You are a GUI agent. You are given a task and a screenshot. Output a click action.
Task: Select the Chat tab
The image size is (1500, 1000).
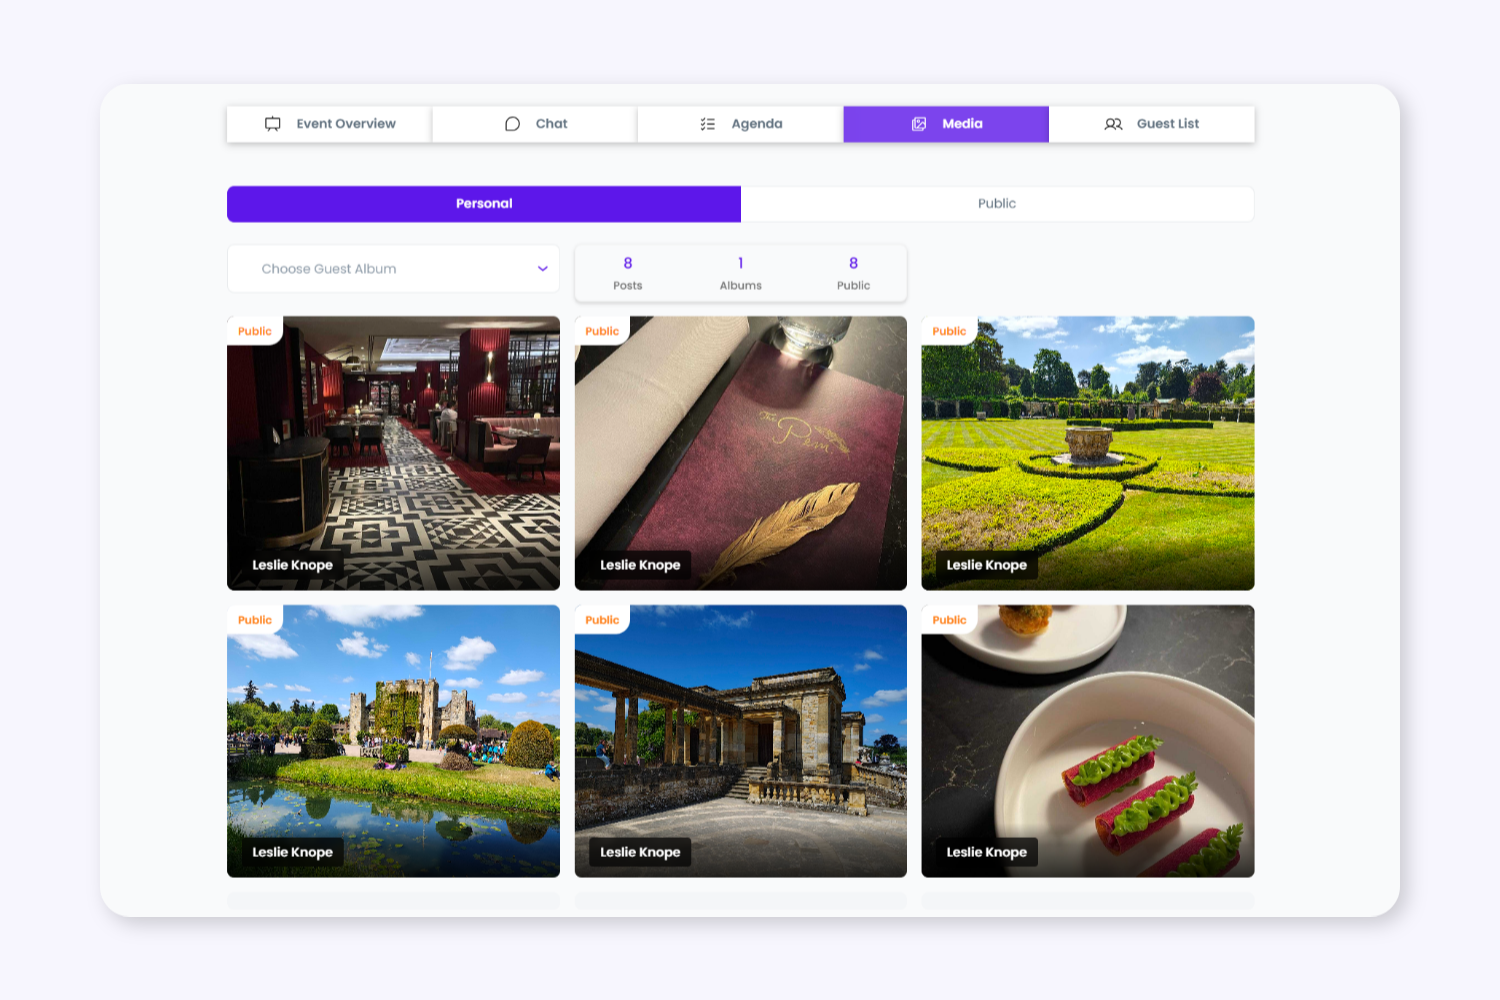tap(534, 124)
